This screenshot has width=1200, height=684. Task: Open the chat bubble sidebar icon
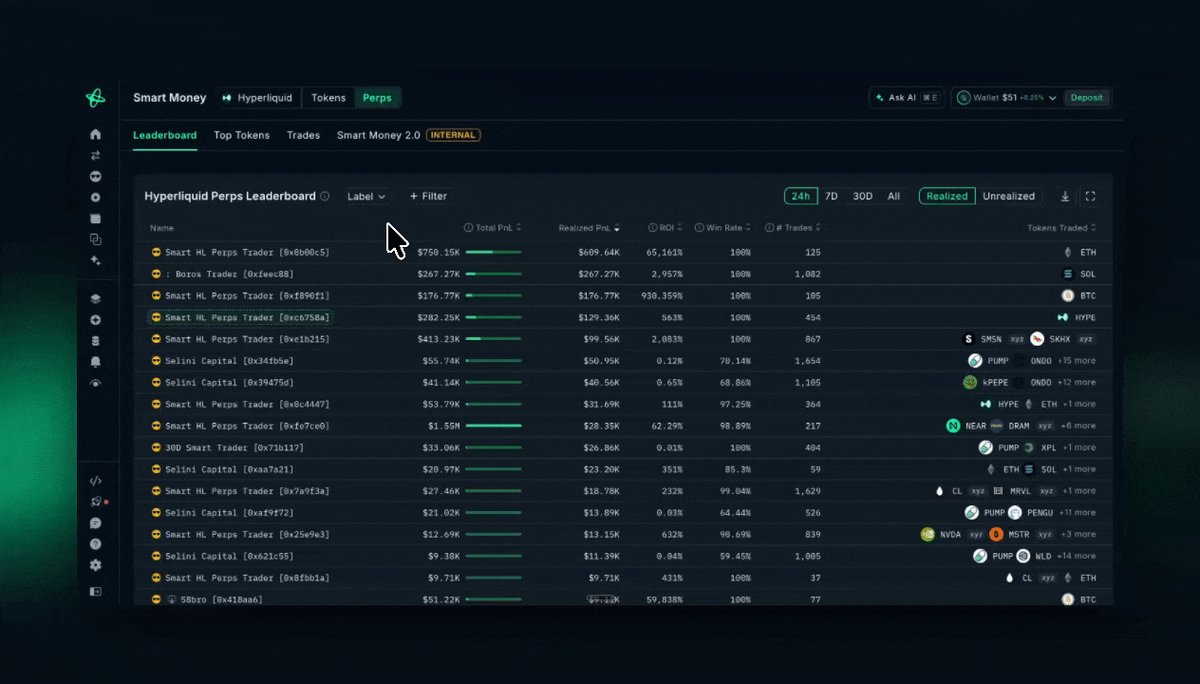point(96,523)
